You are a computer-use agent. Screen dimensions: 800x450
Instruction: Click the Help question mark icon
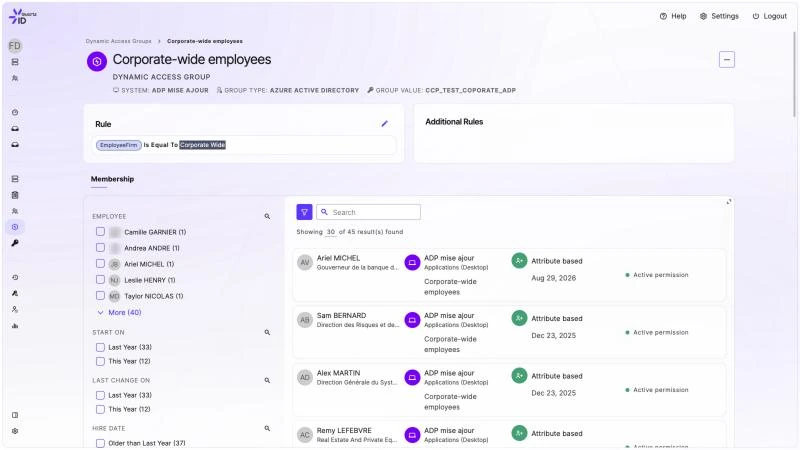tap(663, 16)
